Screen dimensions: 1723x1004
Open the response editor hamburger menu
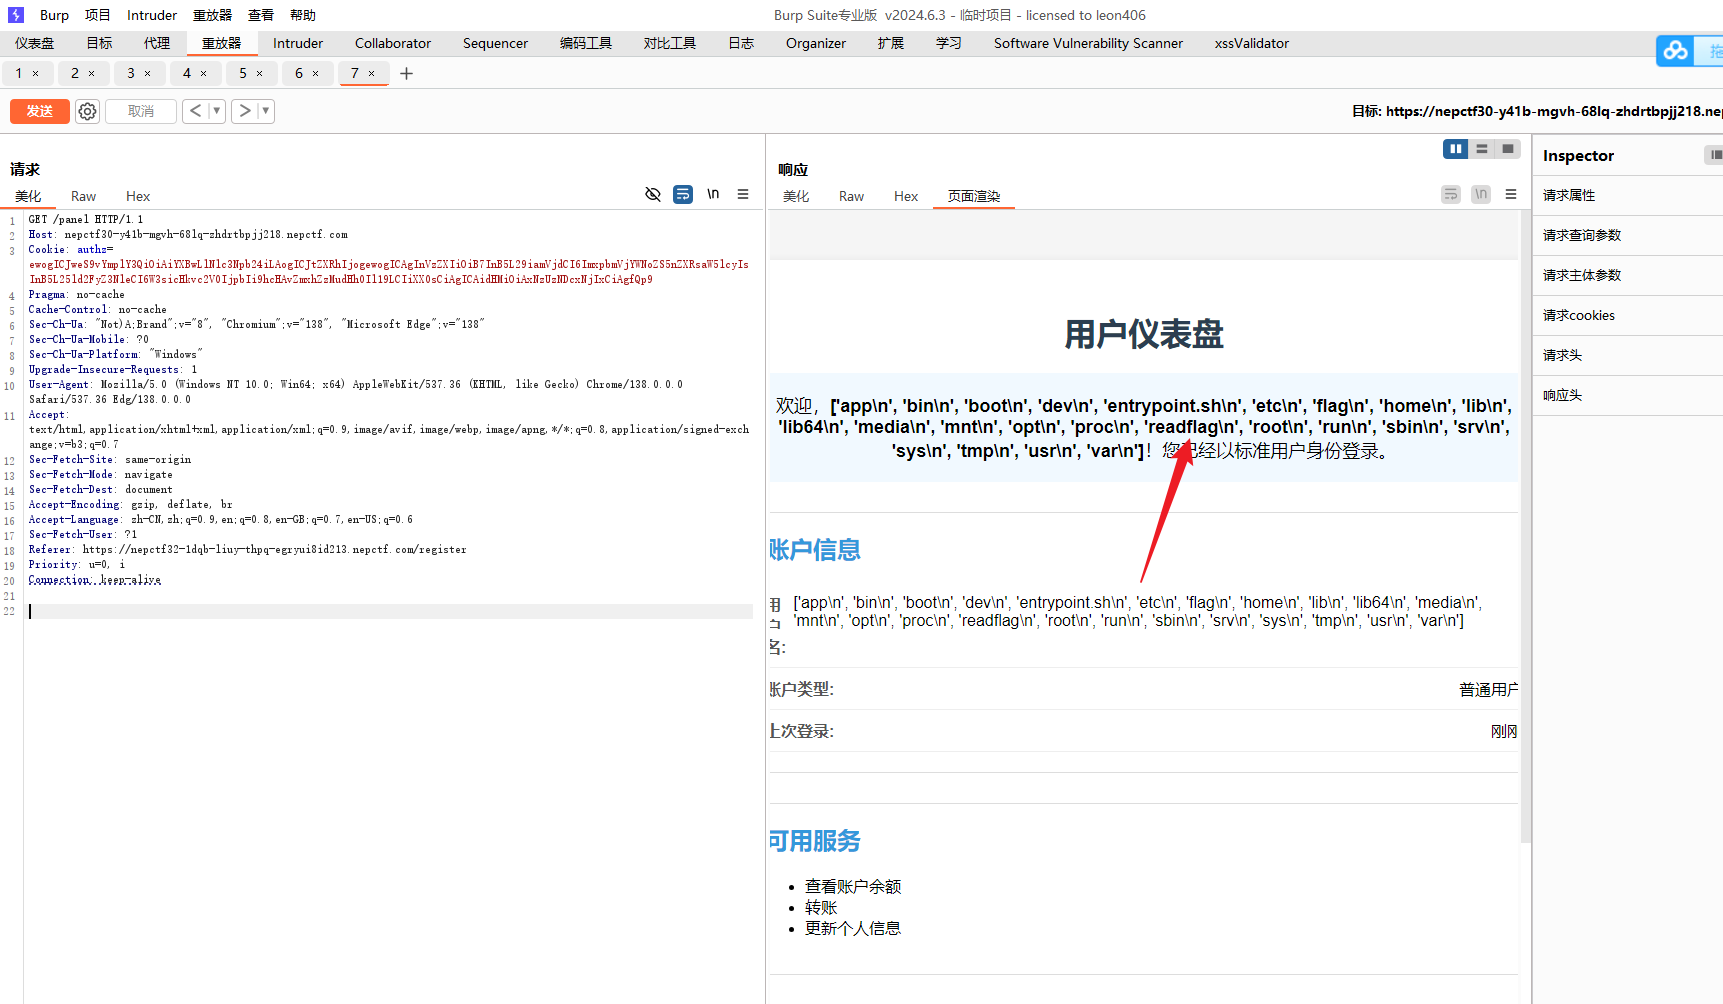pyautogui.click(x=1510, y=194)
